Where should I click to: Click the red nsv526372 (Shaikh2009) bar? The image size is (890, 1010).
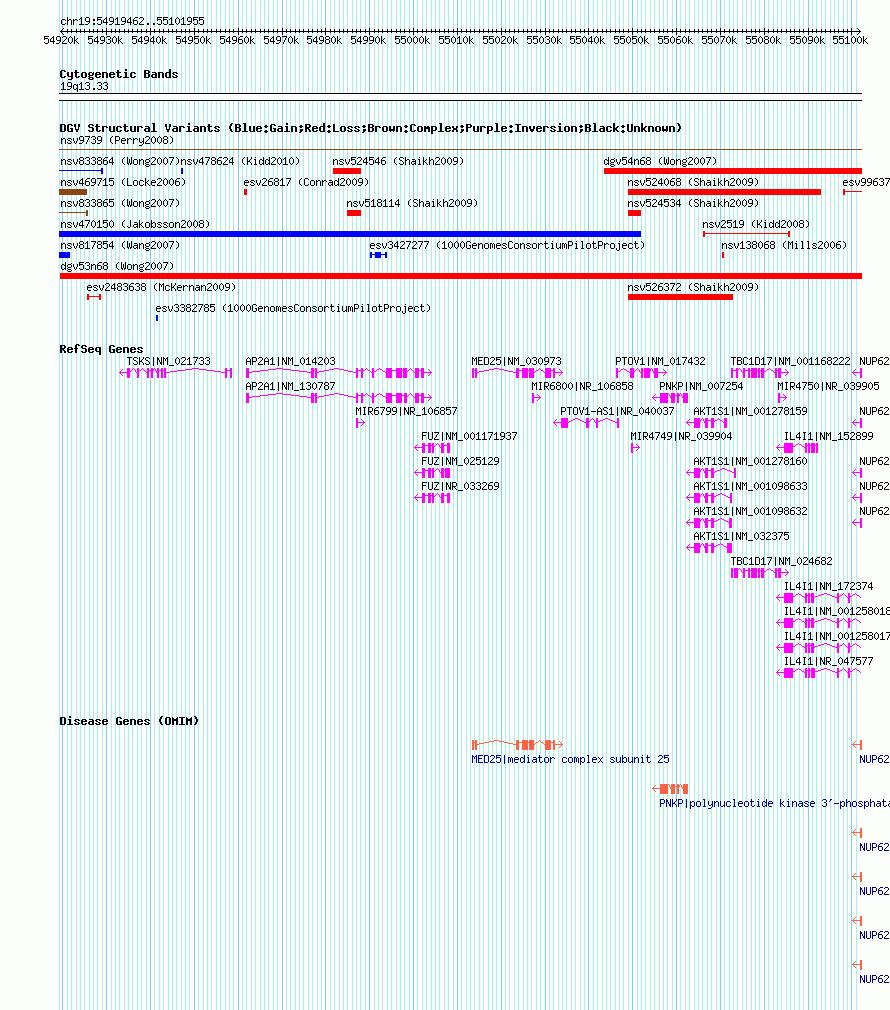click(x=680, y=297)
